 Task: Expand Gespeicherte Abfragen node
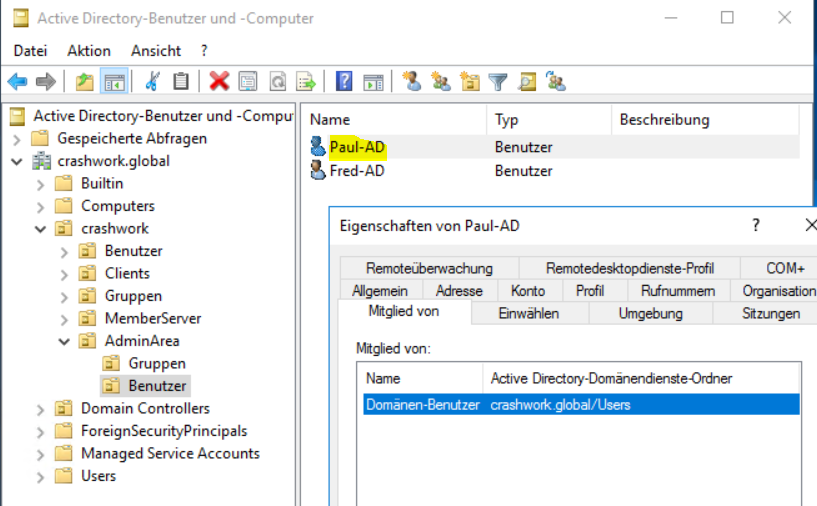(17, 139)
